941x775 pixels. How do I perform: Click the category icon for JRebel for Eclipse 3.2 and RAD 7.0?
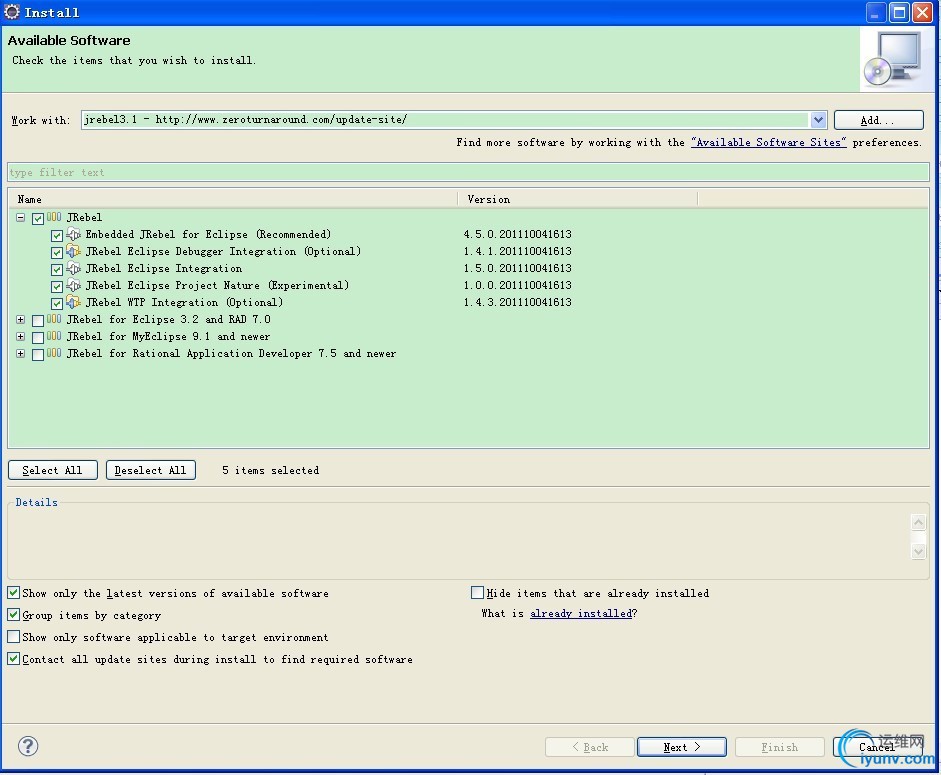pyautogui.click(x=54, y=319)
